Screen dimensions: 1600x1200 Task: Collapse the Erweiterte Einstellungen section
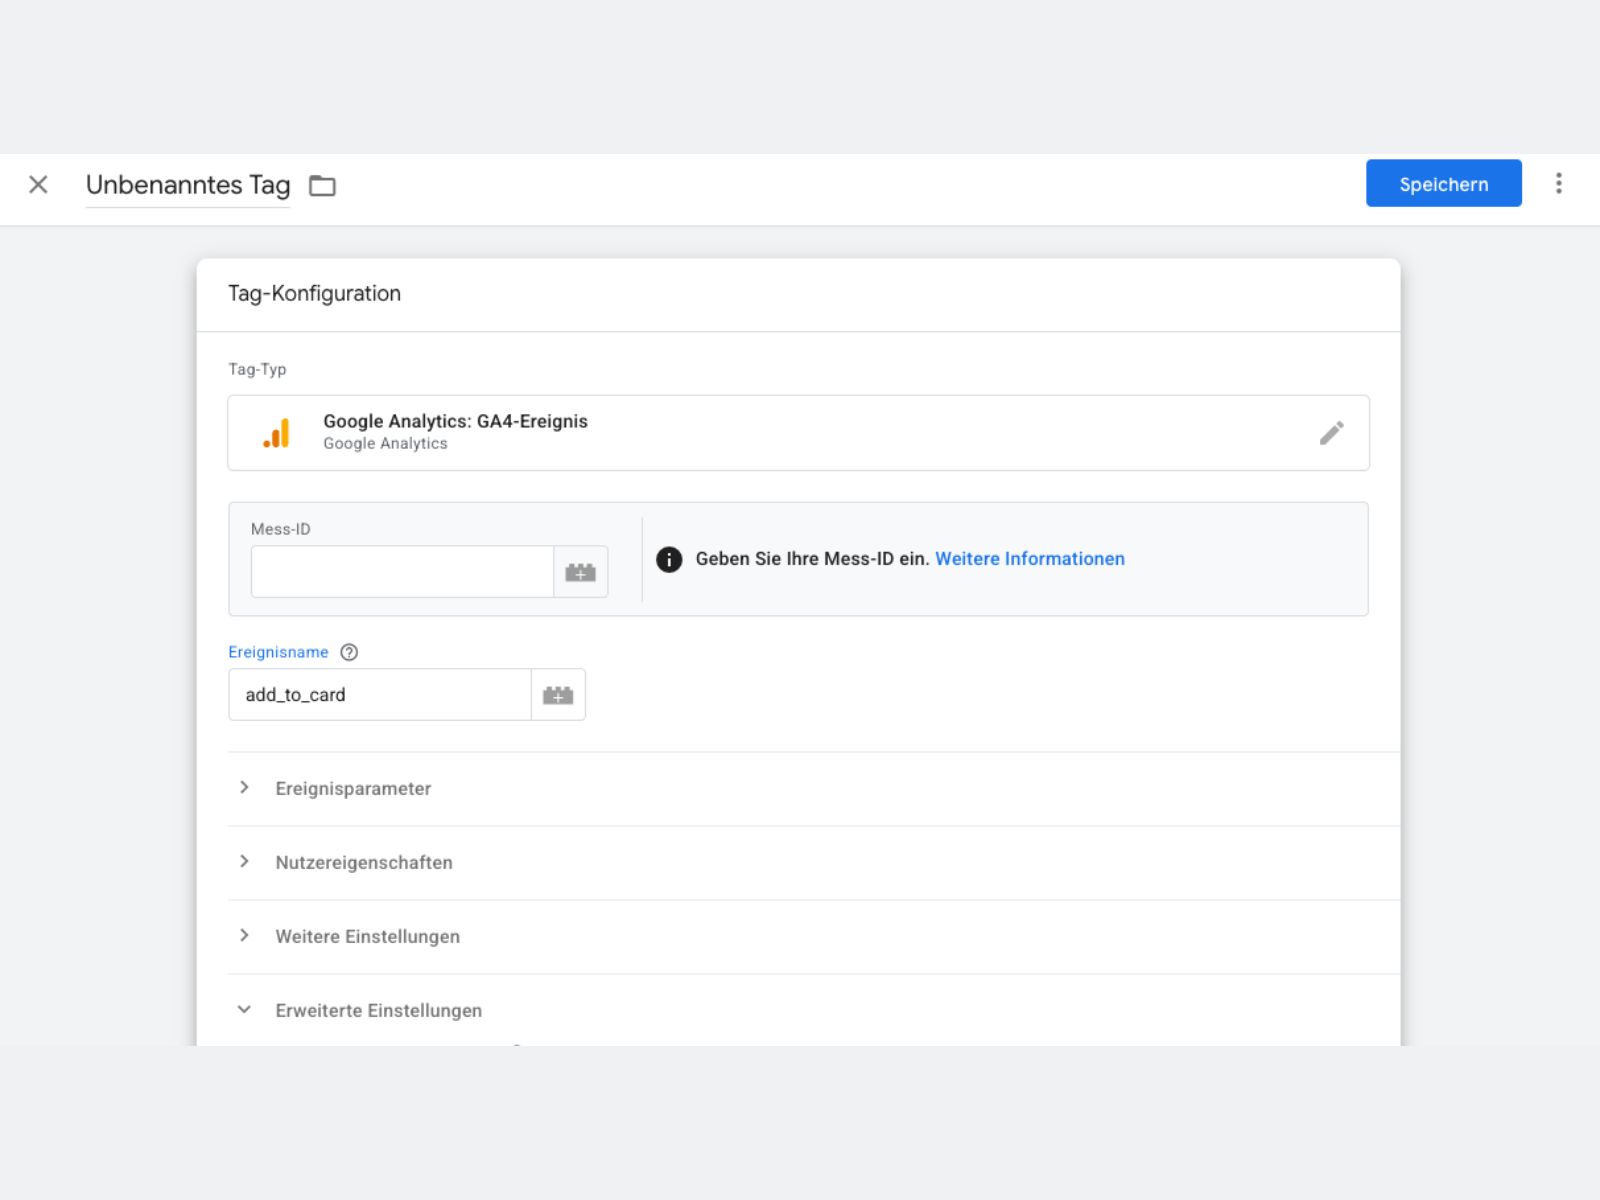[814, 1010]
